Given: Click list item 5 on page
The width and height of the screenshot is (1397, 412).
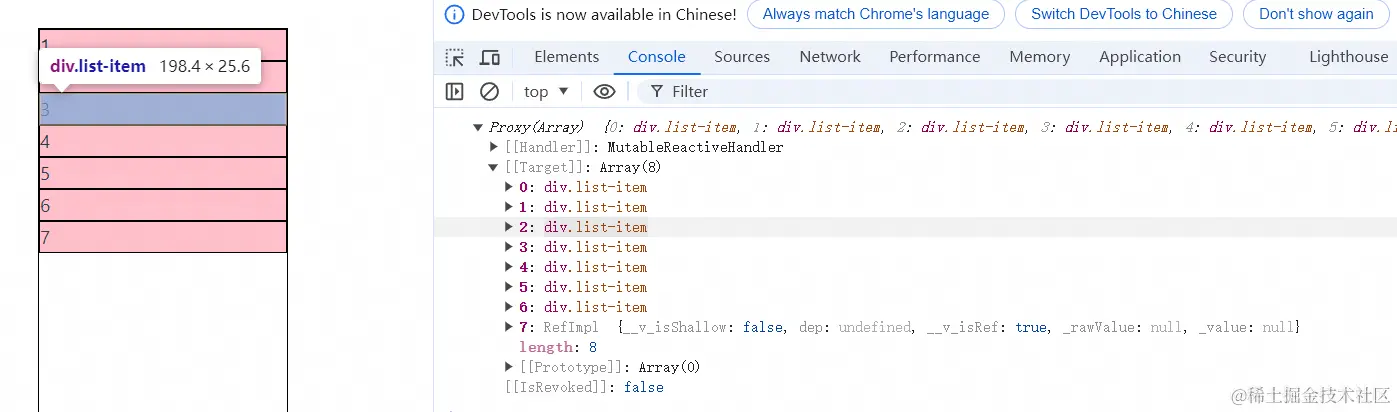Looking at the screenshot, I should (163, 173).
